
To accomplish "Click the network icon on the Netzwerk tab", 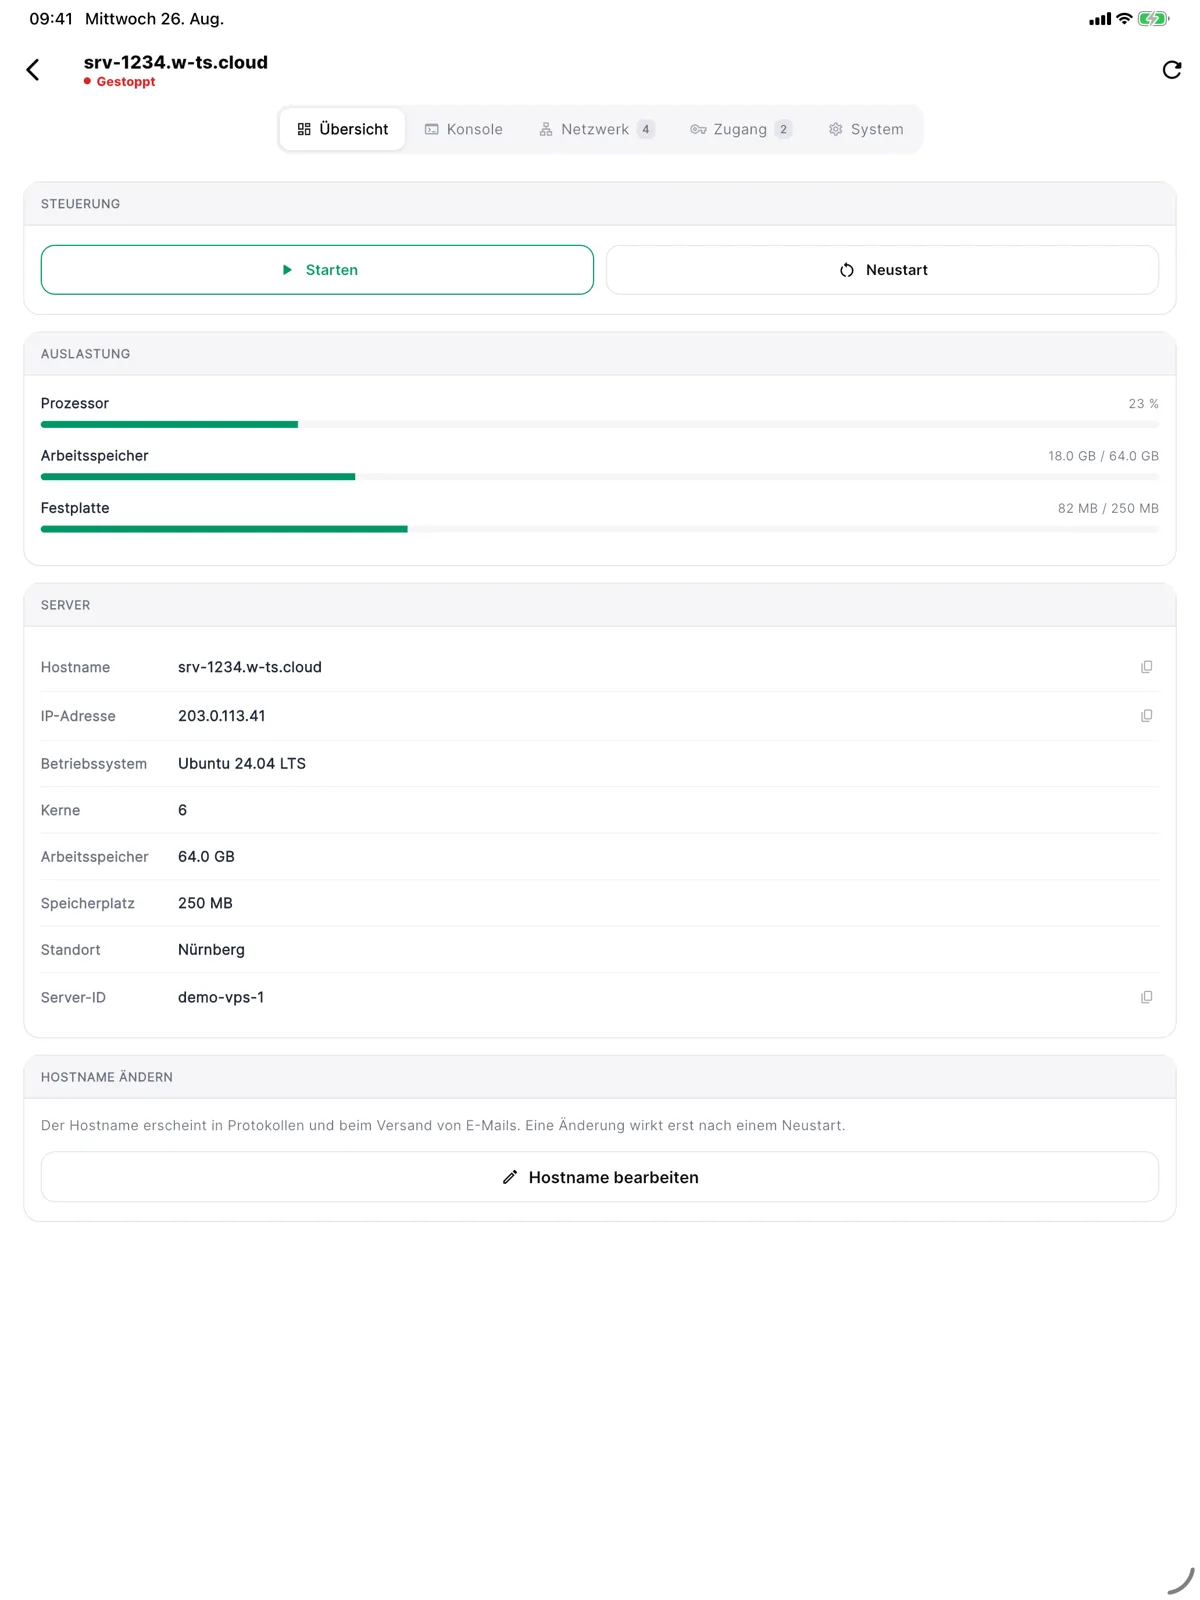I will click(546, 129).
